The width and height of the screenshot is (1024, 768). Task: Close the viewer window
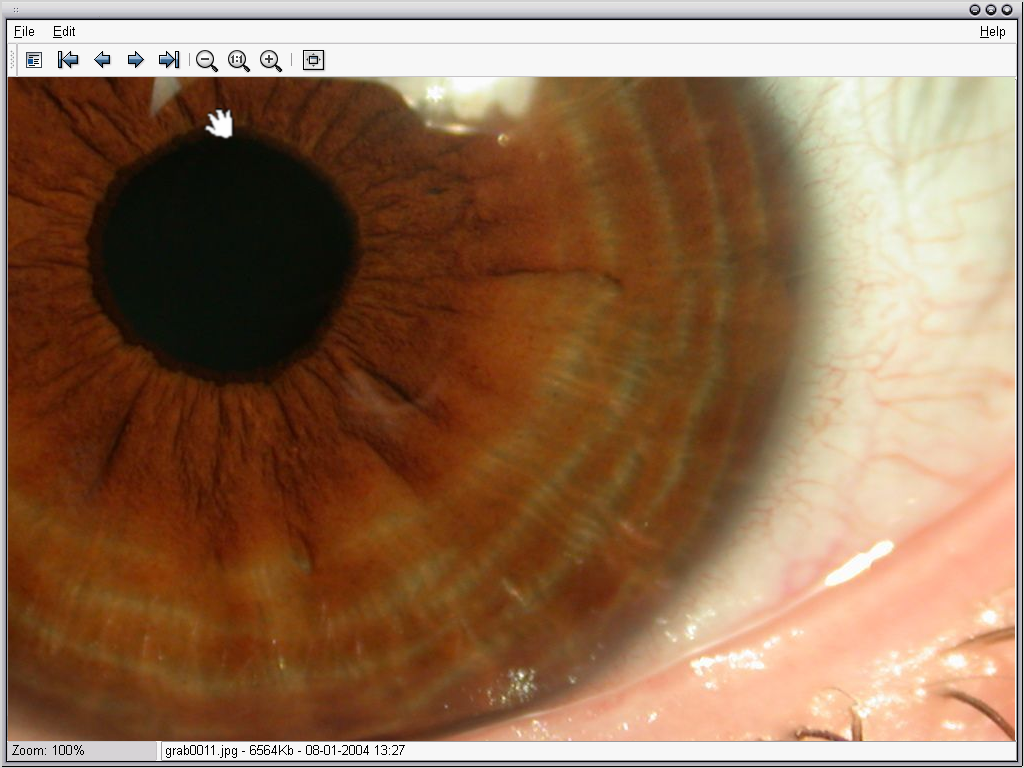point(1006,9)
